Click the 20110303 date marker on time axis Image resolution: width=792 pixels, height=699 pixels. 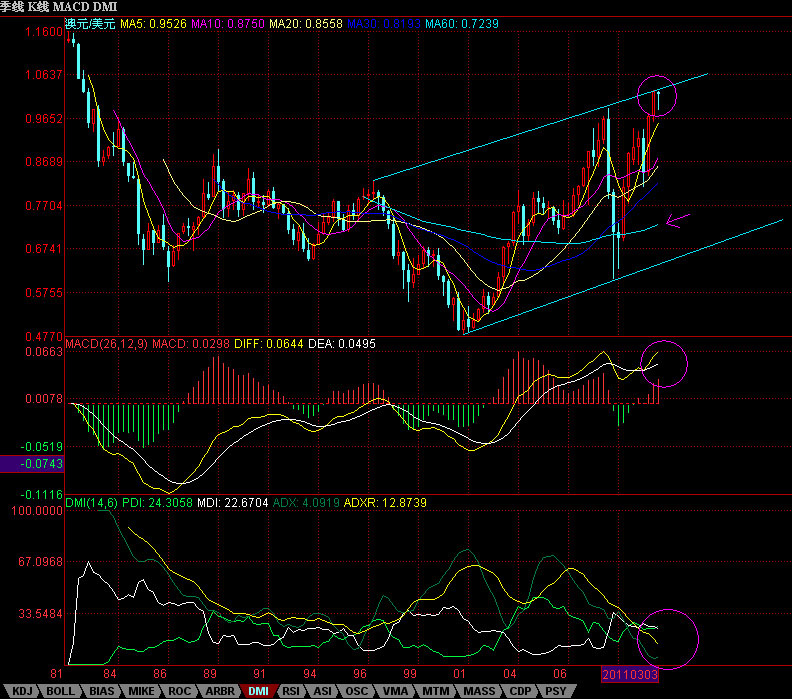(x=630, y=674)
